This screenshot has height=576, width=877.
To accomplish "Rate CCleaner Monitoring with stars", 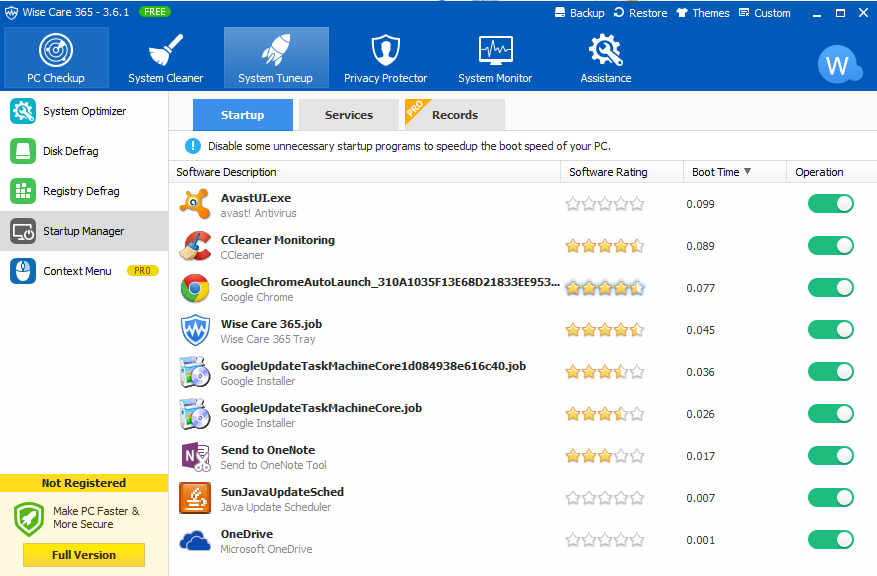I will (x=605, y=245).
